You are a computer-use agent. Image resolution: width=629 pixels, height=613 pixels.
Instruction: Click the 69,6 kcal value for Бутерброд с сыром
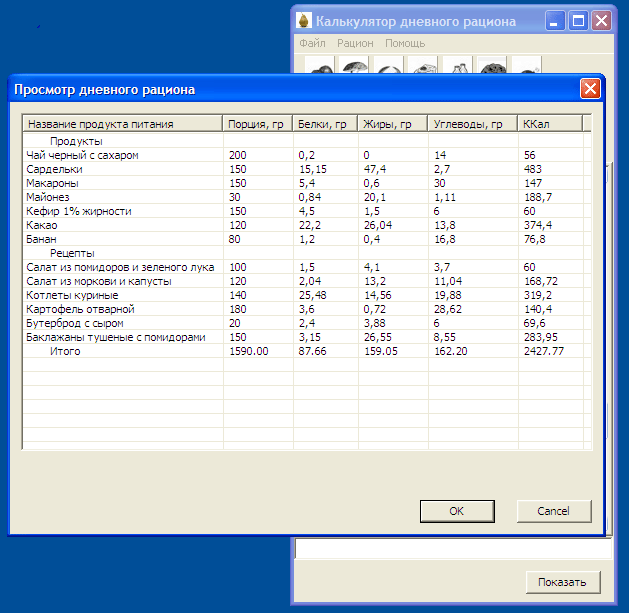point(535,323)
